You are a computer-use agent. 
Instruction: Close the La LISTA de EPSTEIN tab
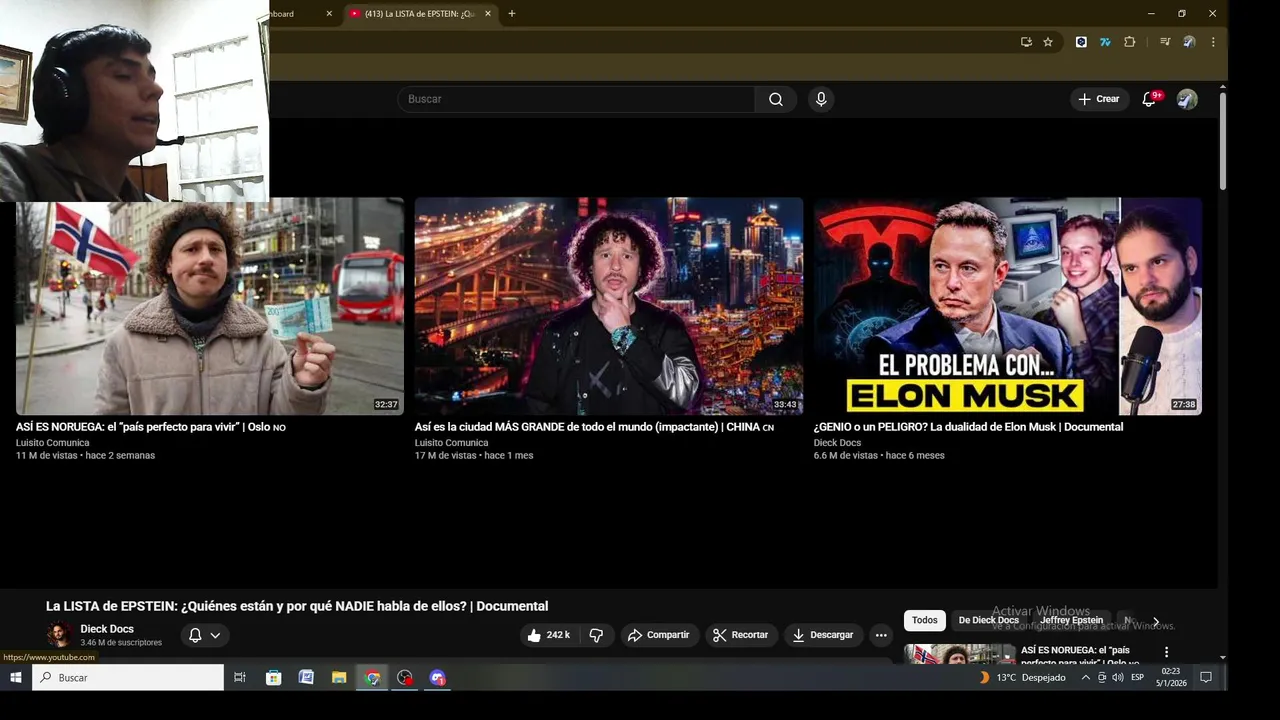pyautogui.click(x=488, y=14)
